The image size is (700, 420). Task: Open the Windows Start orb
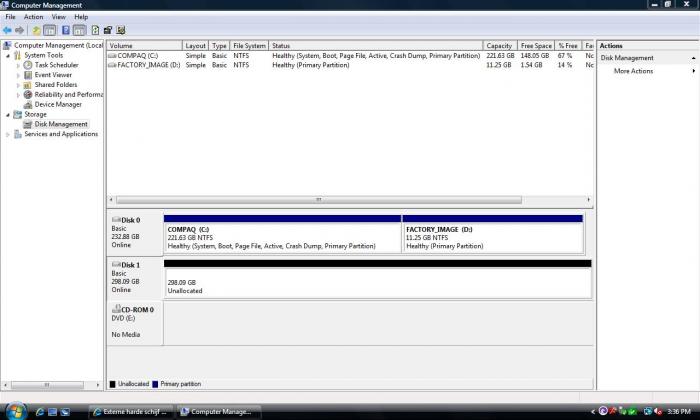16,411
